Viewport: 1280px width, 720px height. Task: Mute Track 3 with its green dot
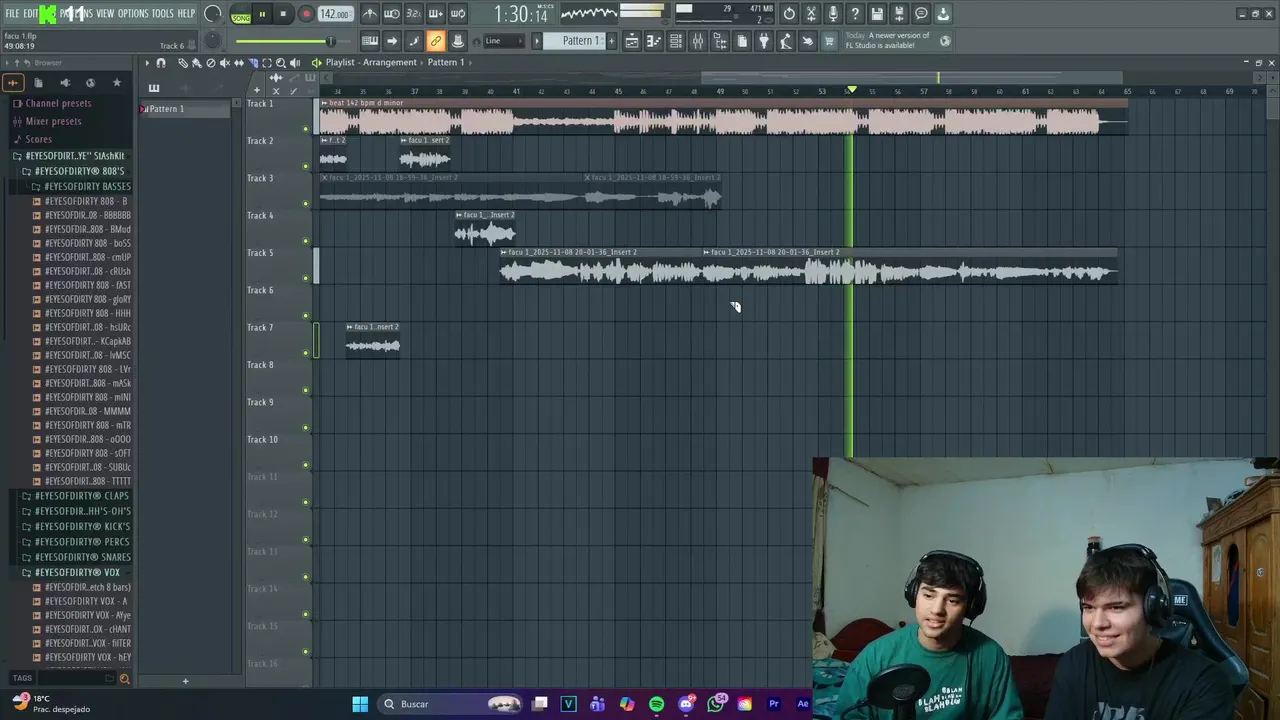(306, 204)
